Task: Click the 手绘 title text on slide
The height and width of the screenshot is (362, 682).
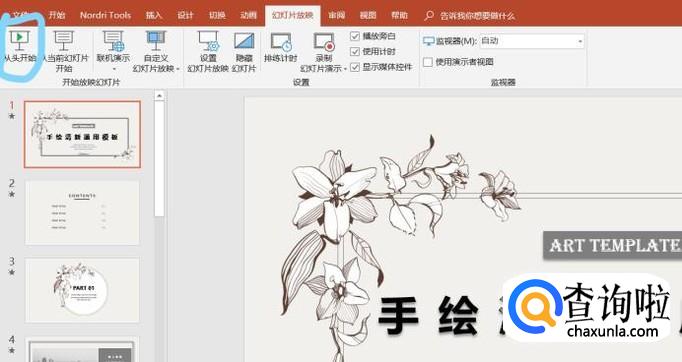Action: pyautogui.click(x=428, y=316)
